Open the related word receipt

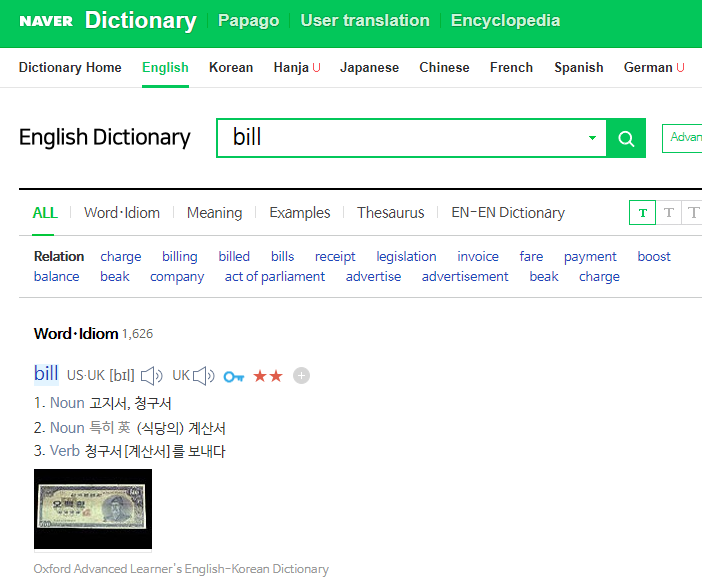335,257
